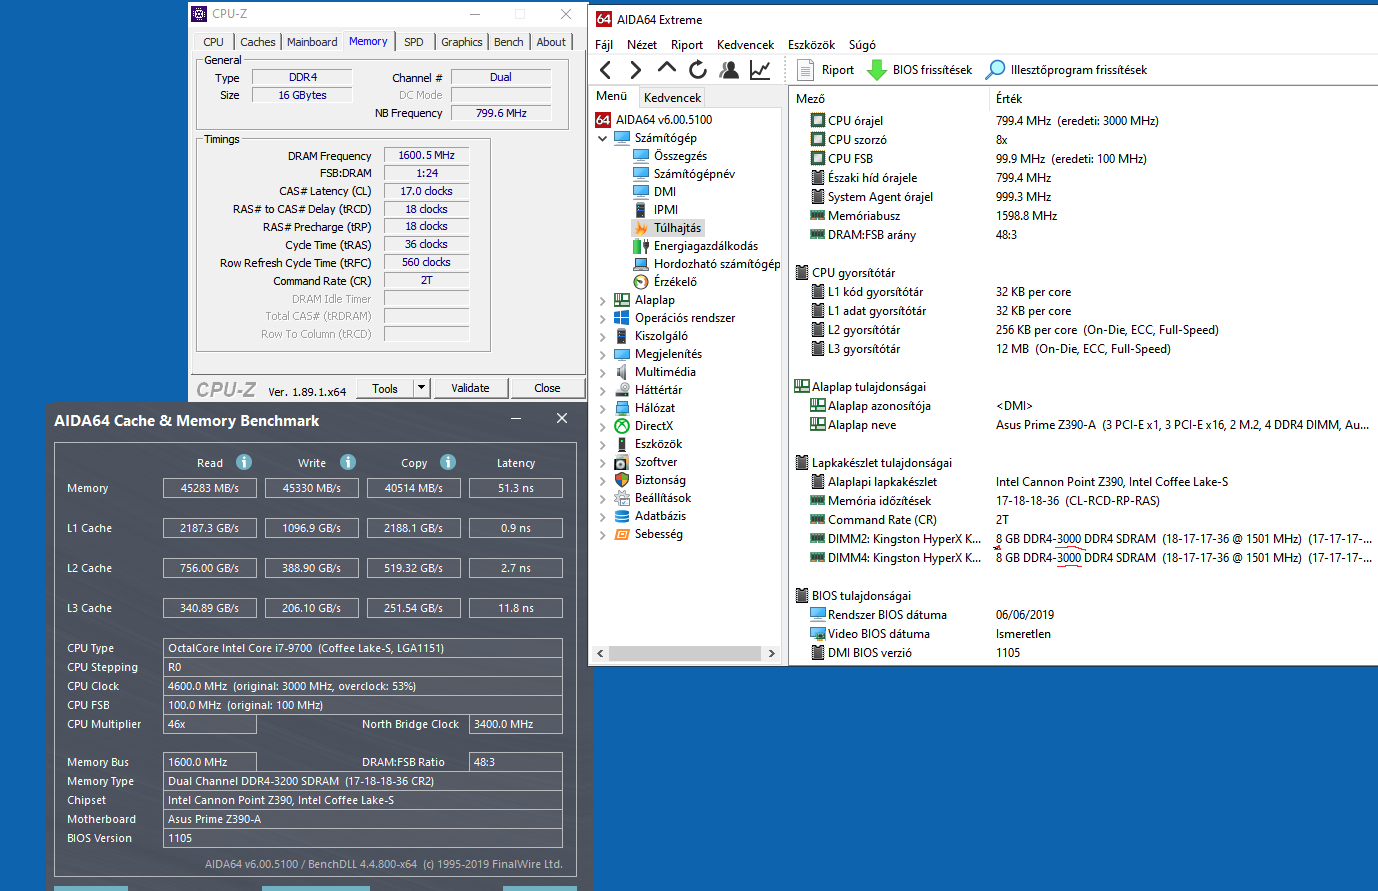Click the Riport toolbar button
The width and height of the screenshot is (1378, 891).
(826, 70)
